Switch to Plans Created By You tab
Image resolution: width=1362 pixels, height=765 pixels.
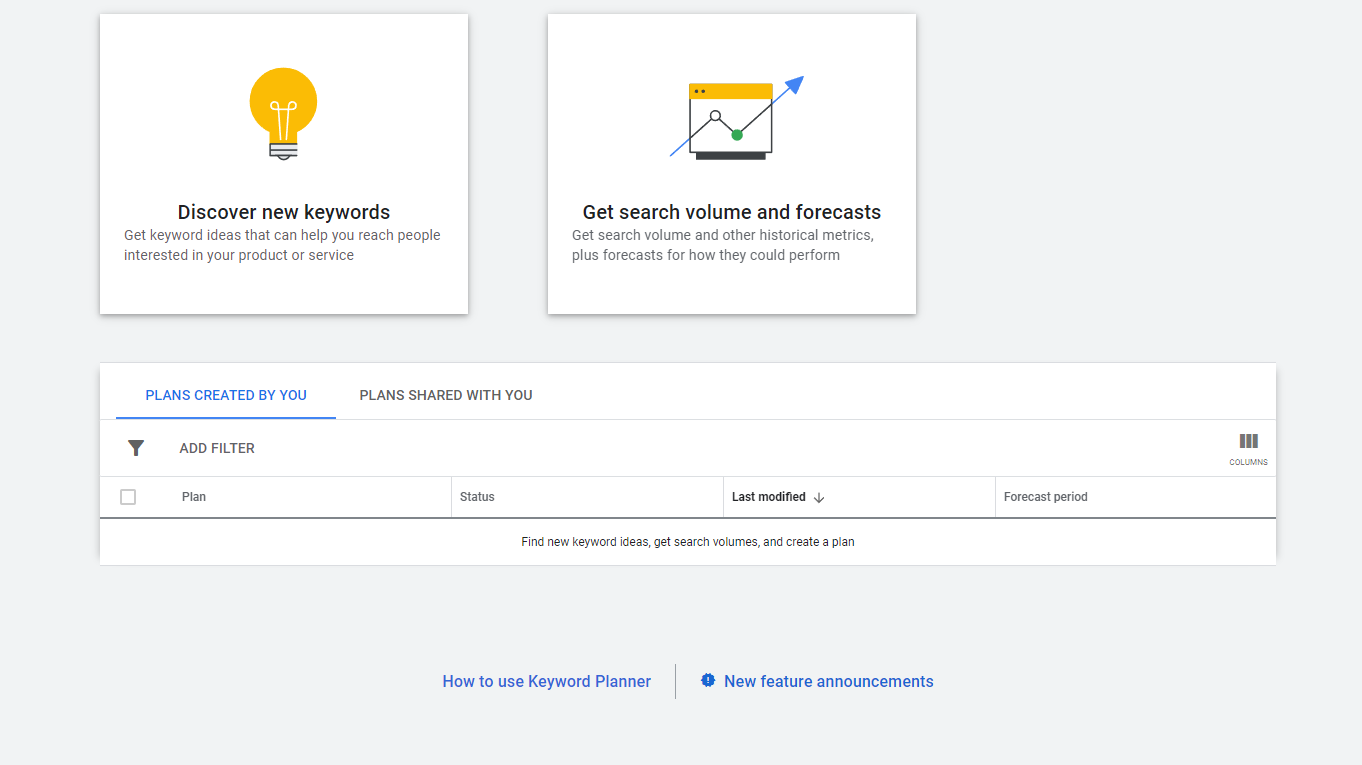coord(226,395)
